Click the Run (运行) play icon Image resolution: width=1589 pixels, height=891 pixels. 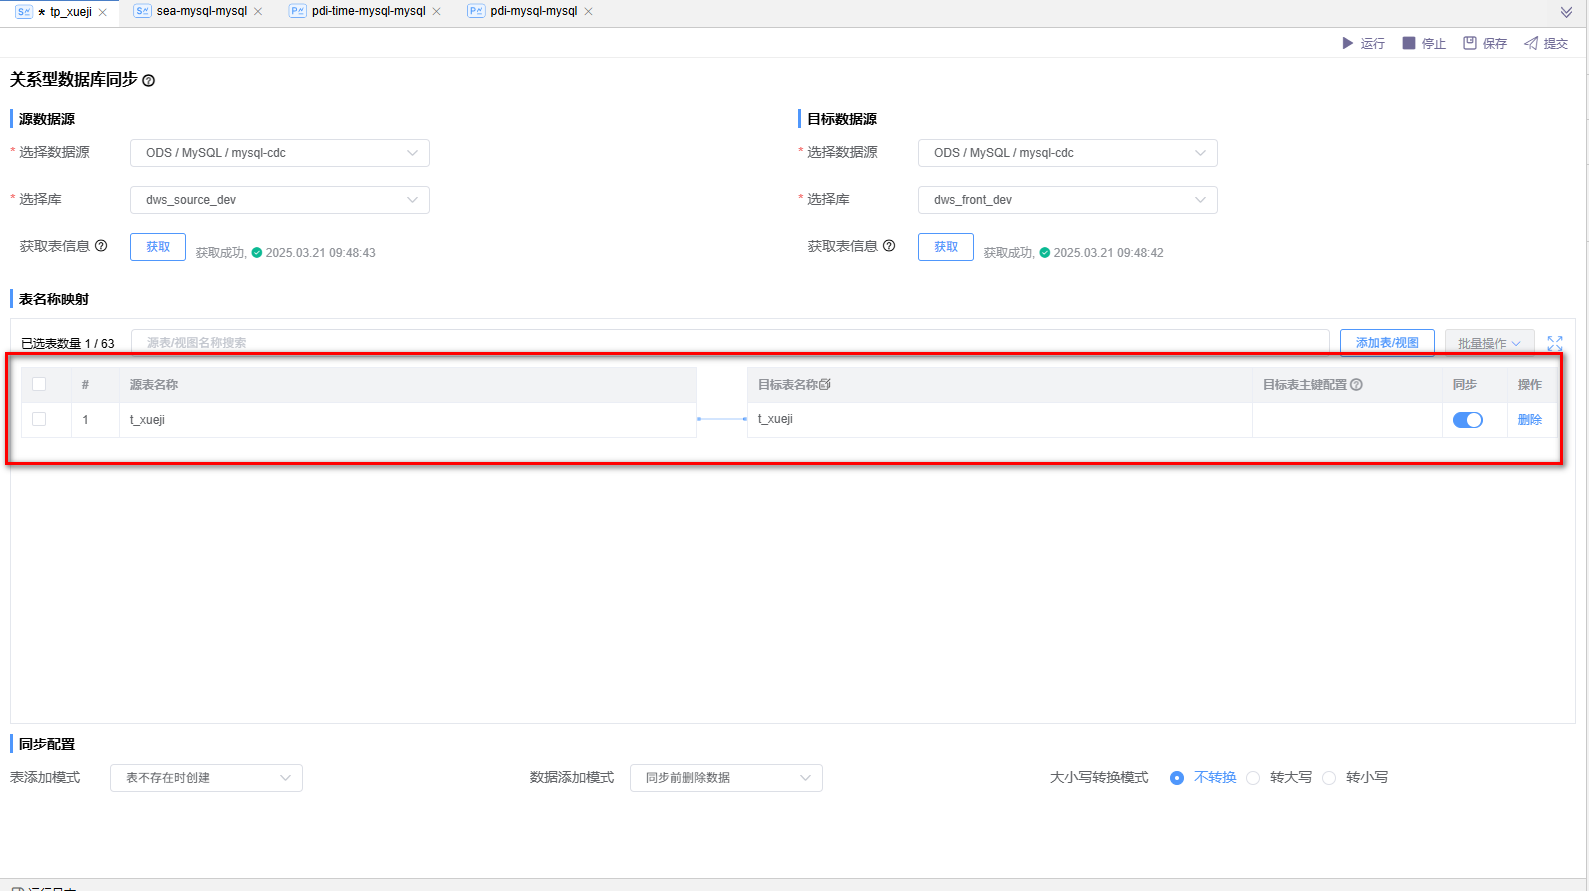pos(1347,43)
